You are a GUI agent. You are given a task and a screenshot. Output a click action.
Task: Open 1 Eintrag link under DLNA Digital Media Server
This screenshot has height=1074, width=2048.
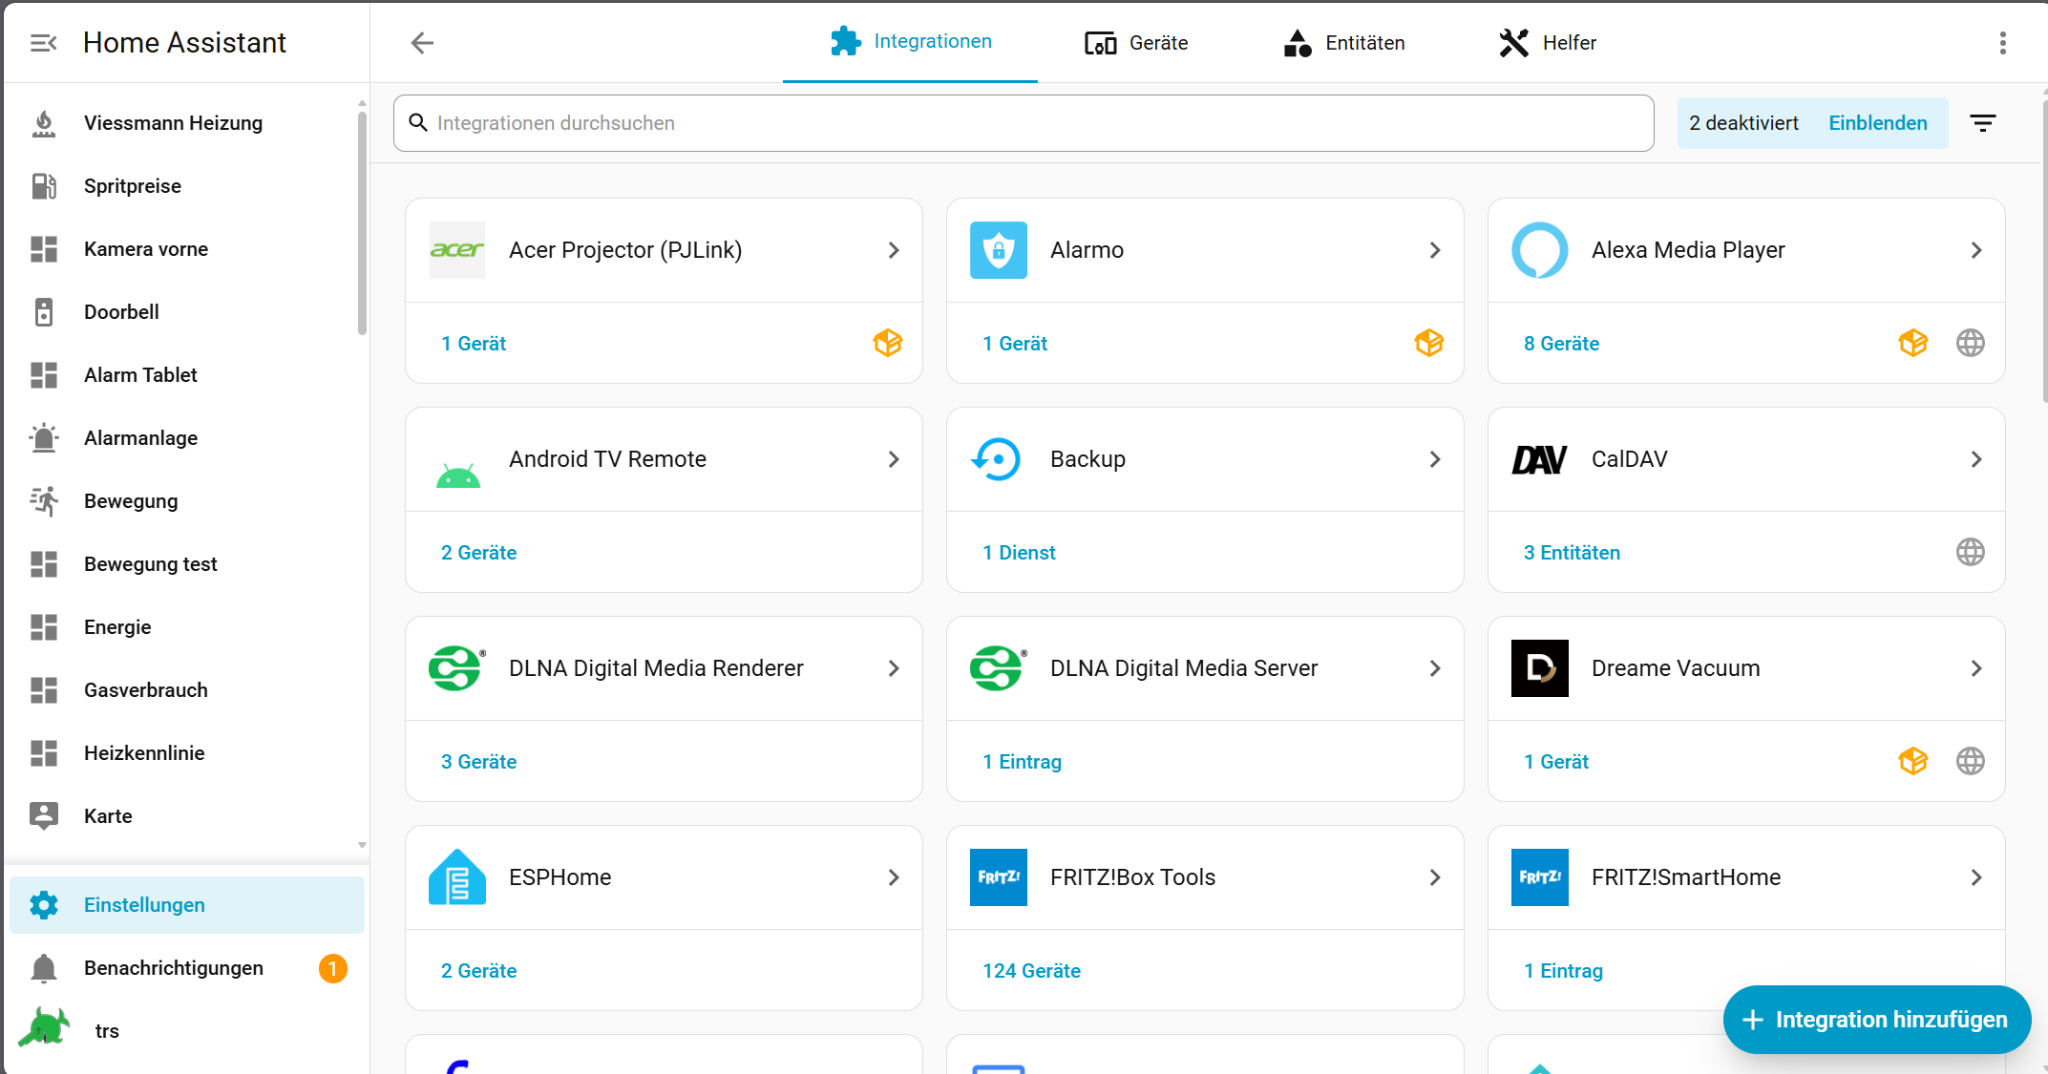coord(1021,761)
